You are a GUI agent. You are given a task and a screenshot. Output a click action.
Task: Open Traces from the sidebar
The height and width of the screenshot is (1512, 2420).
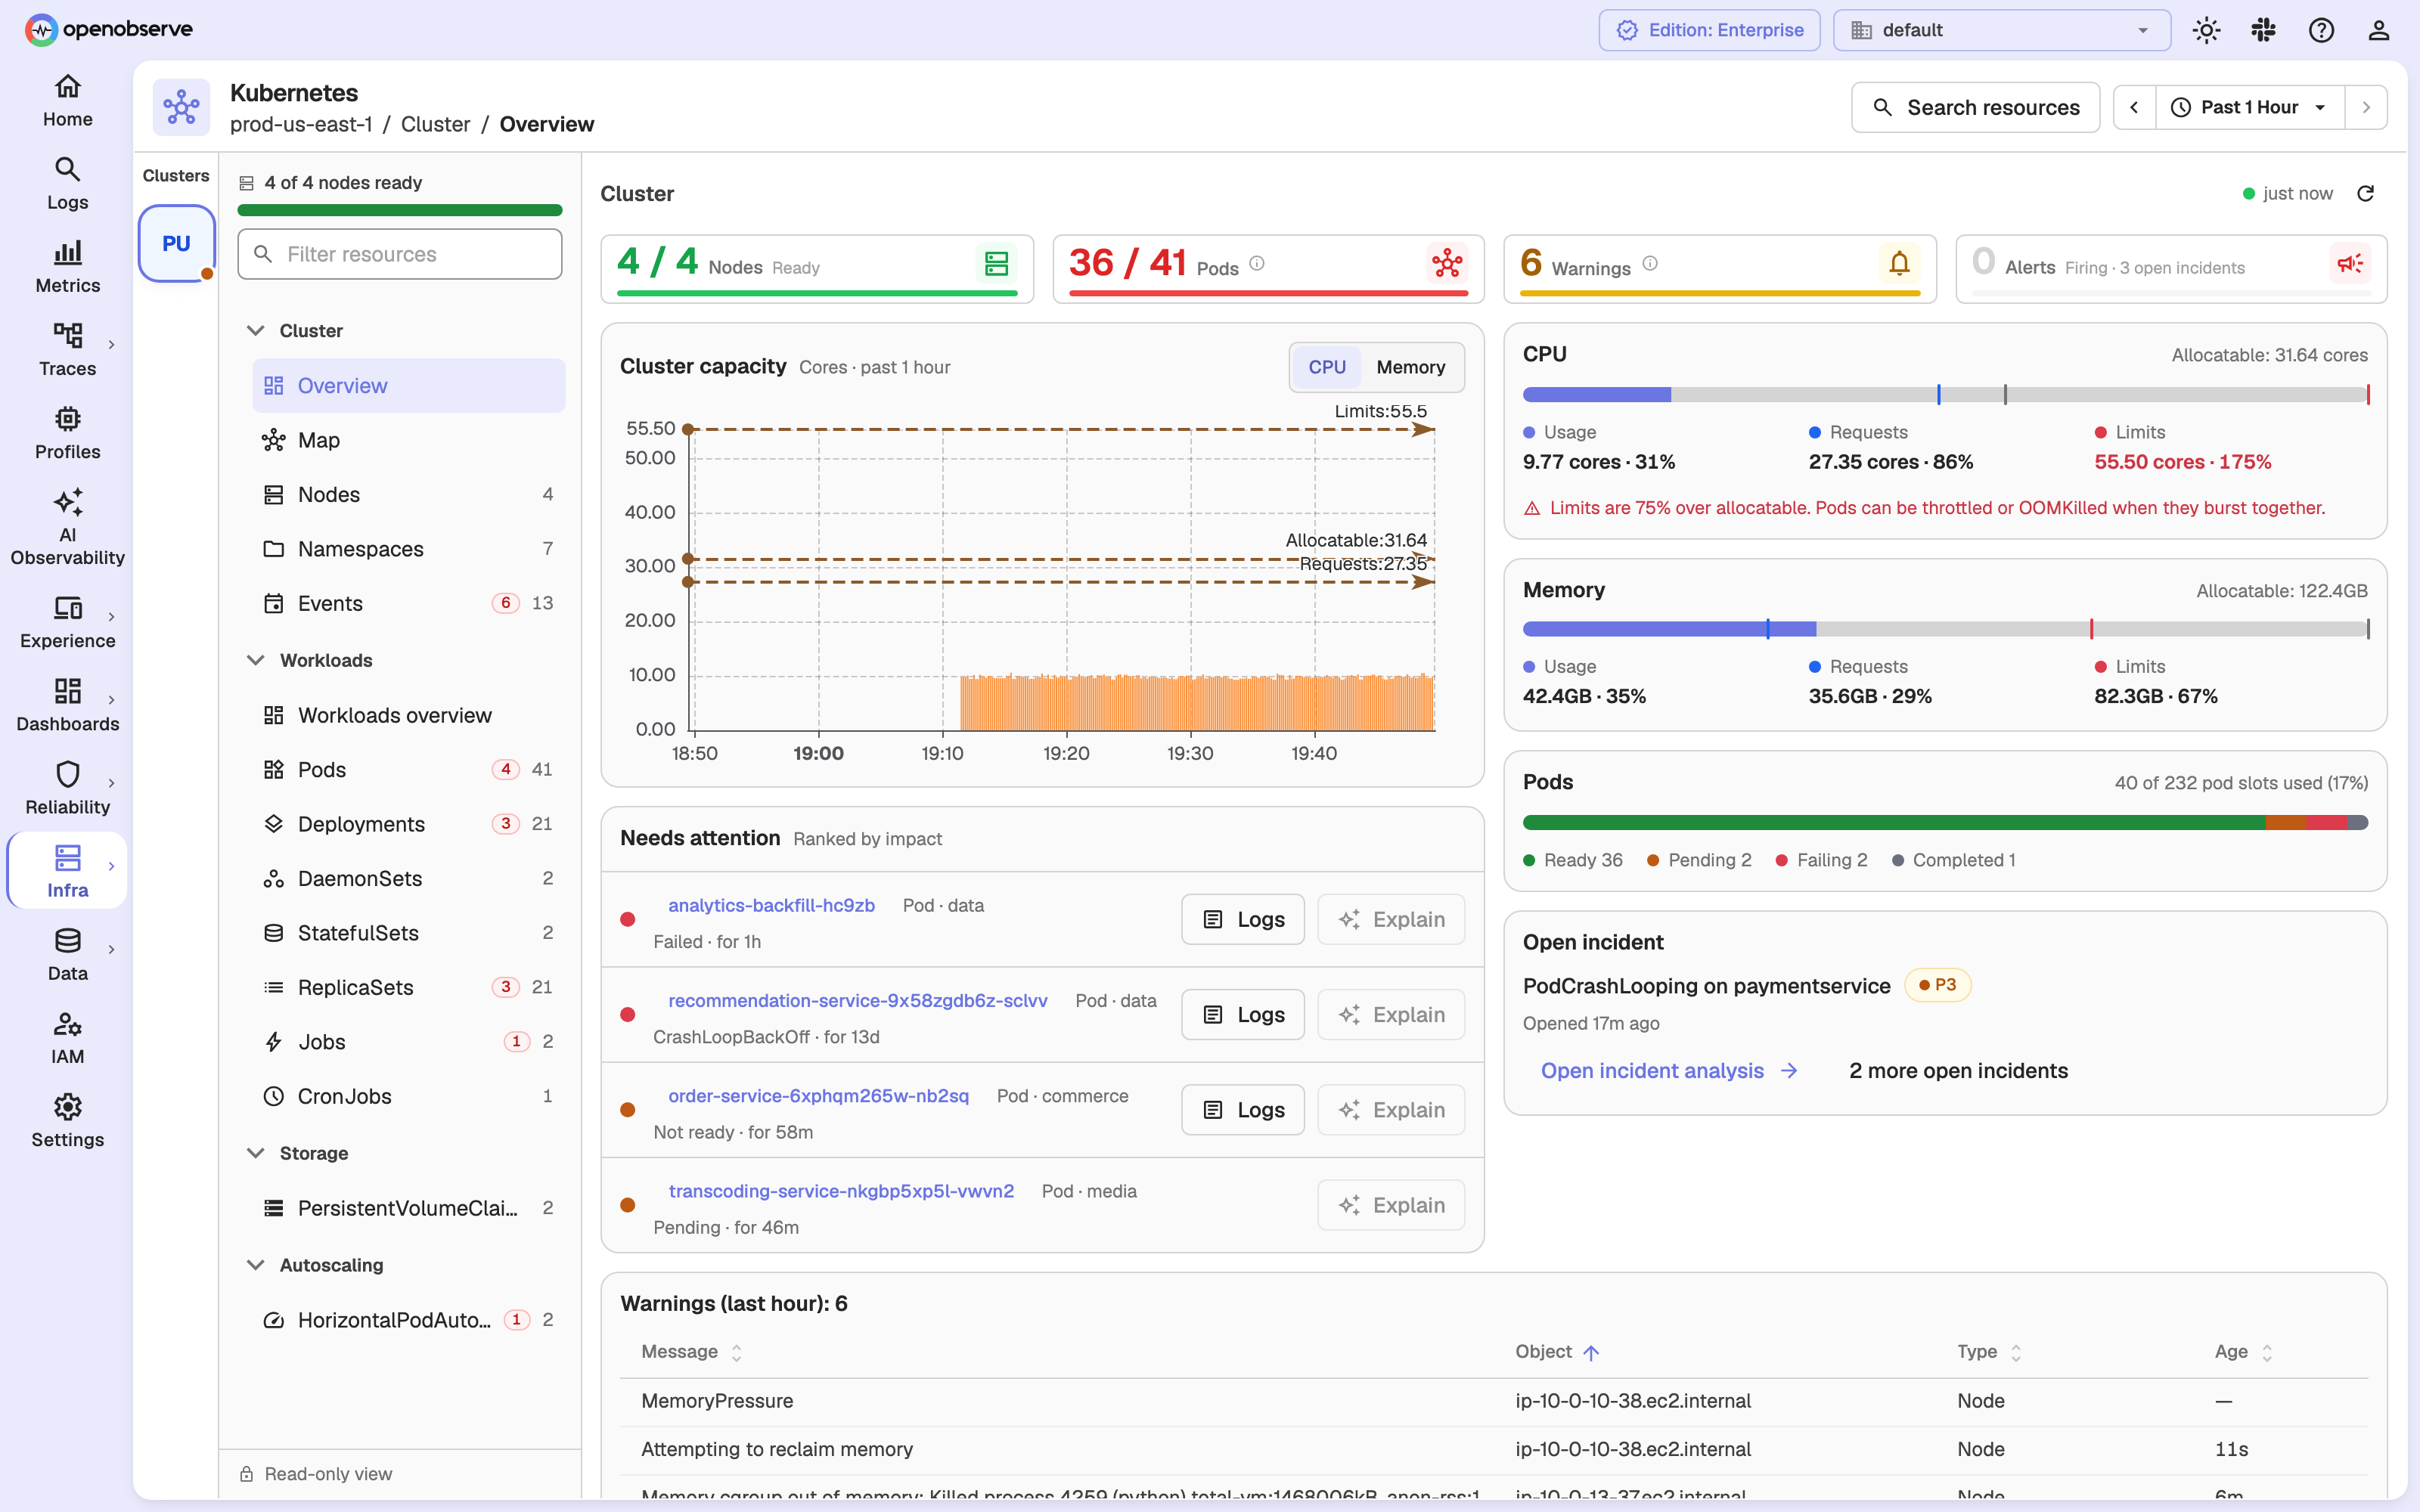(67, 350)
